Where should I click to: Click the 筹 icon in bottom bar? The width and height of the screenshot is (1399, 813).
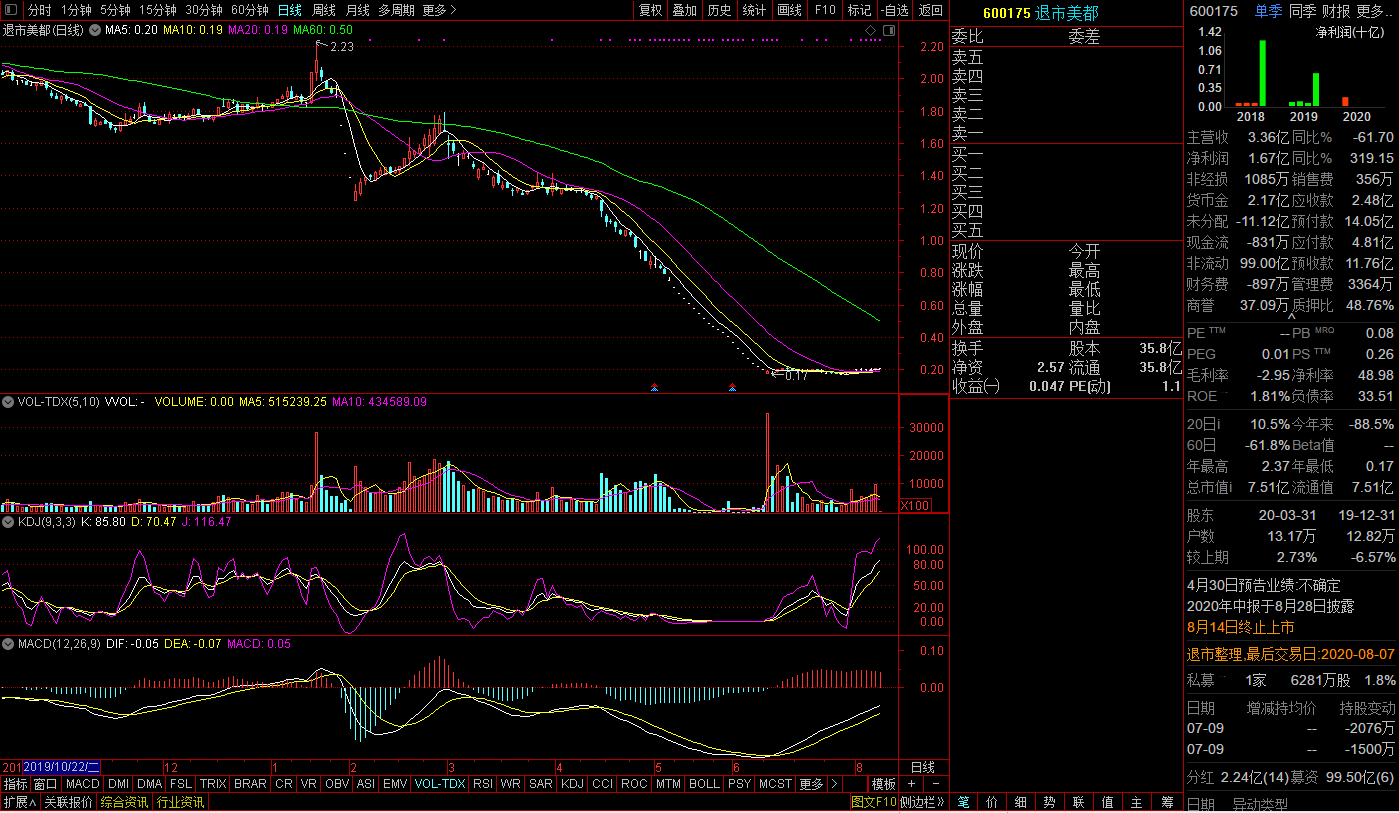[1167, 802]
